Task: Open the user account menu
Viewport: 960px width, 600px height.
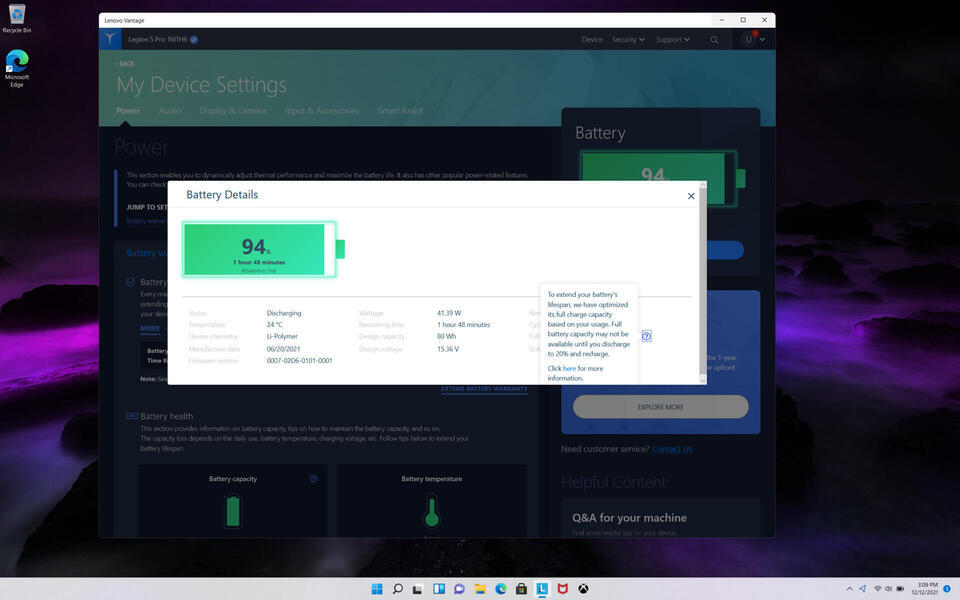Action: coord(754,39)
